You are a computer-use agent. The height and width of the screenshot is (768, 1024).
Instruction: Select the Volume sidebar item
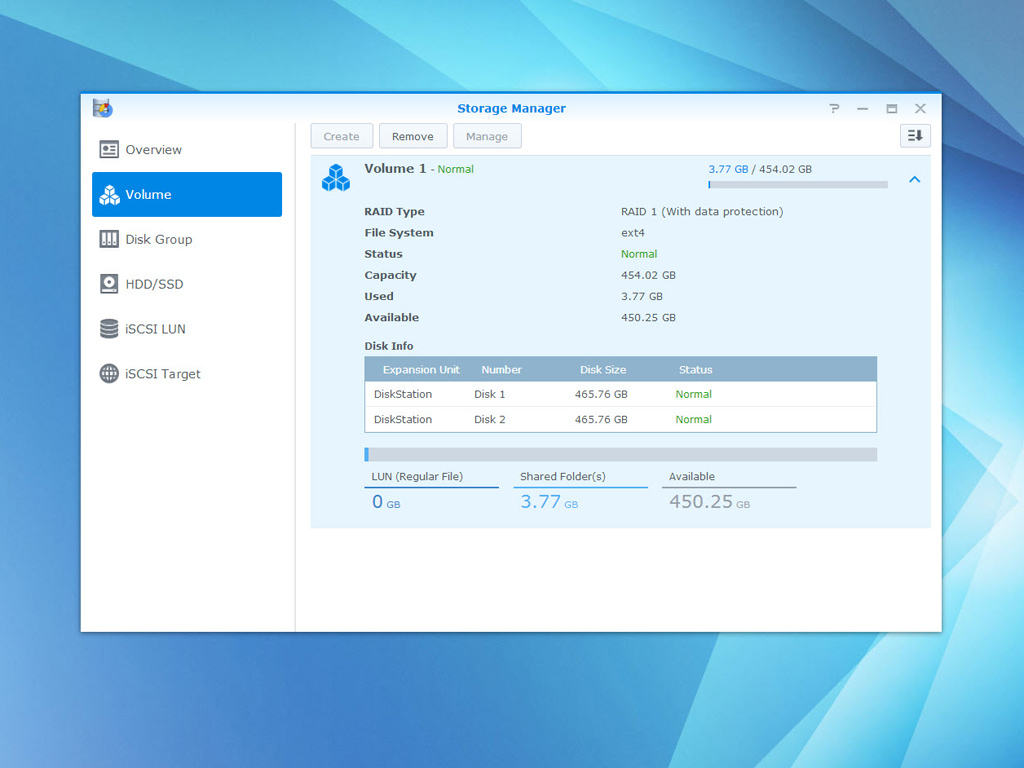coord(187,195)
